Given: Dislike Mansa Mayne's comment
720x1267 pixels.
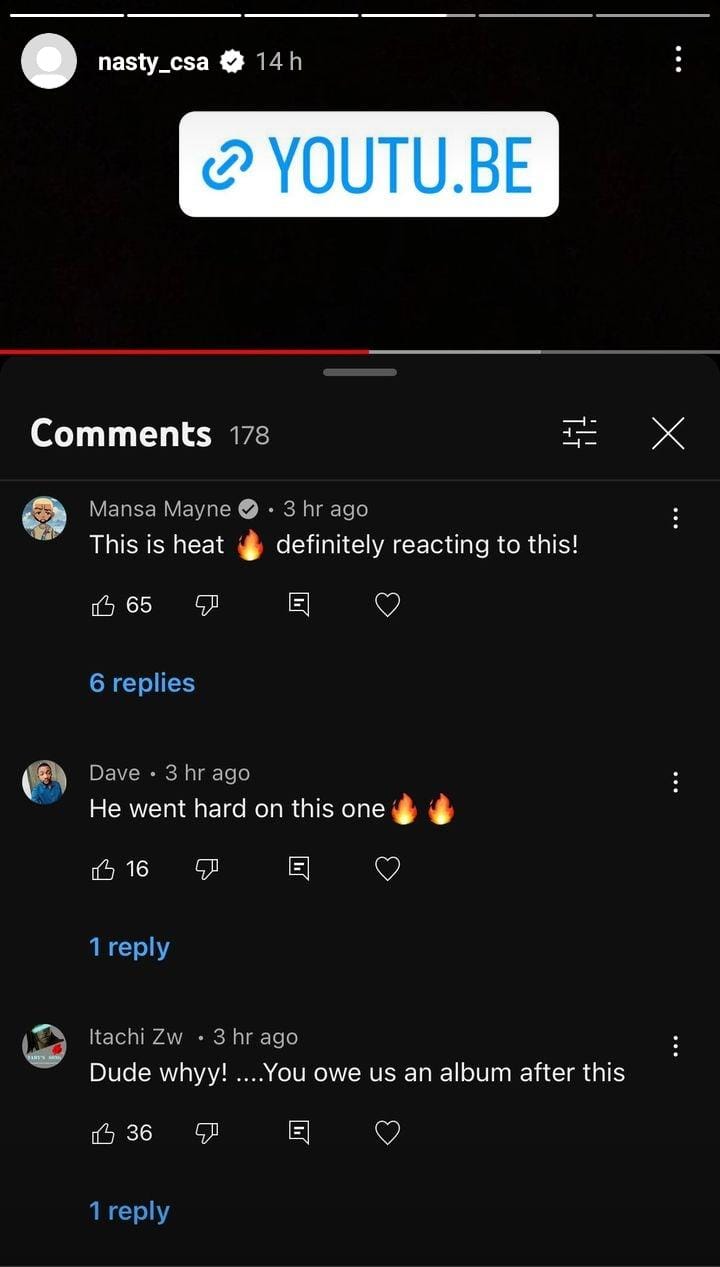Looking at the screenshot, I should [207, 605].
